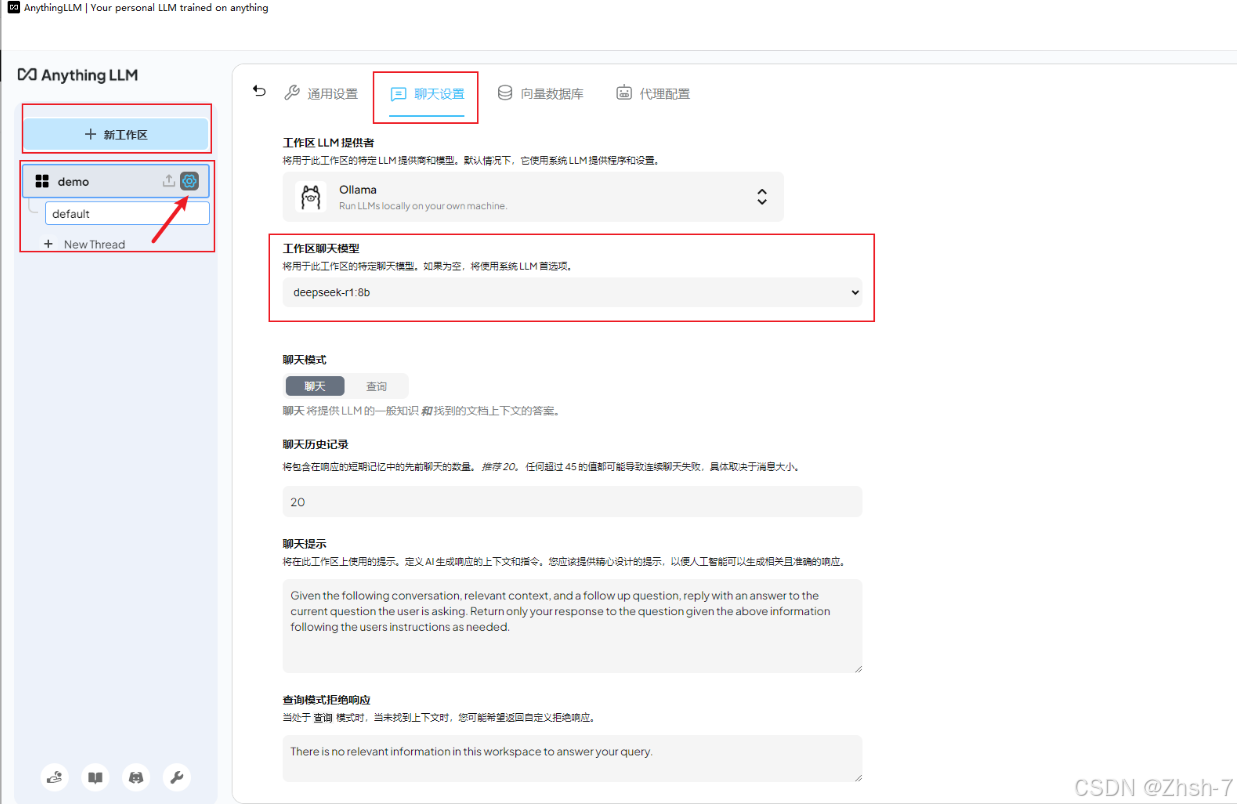Click the Ollama llama logo icon
The height and width of the screenshot is (807, 1237).
312,197
